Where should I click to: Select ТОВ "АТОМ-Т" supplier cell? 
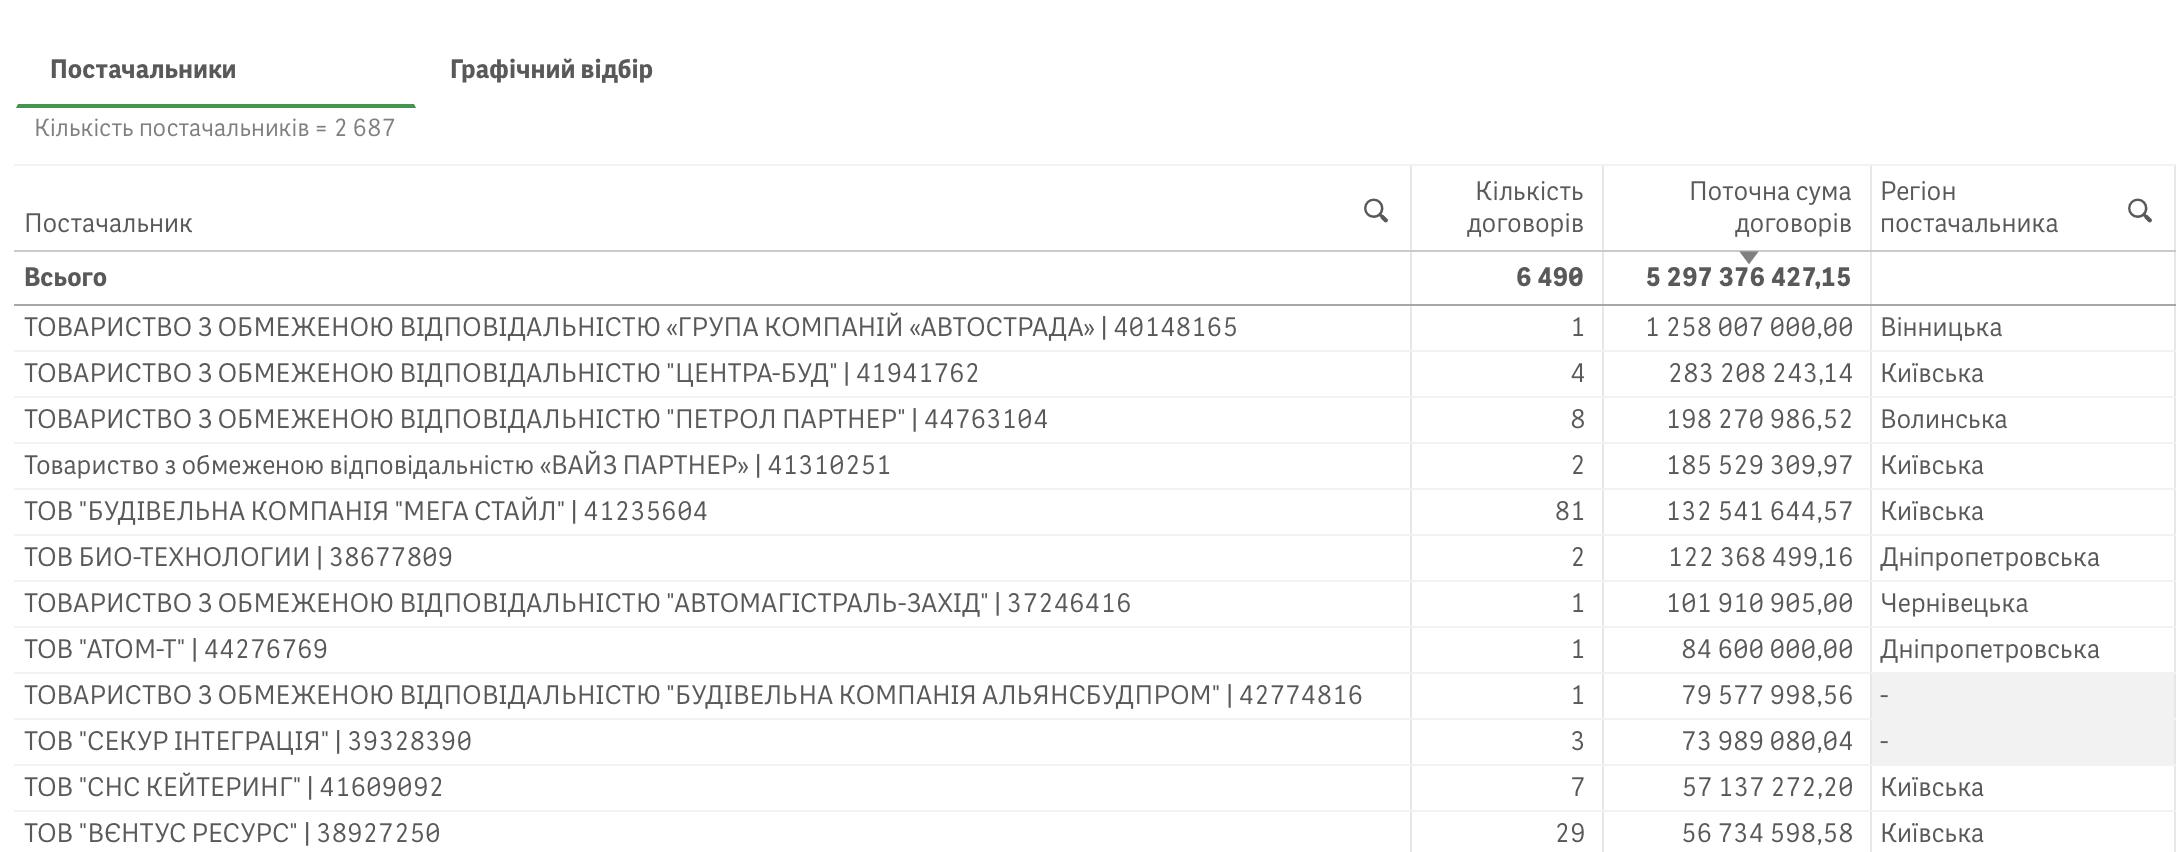coord(176,650)
